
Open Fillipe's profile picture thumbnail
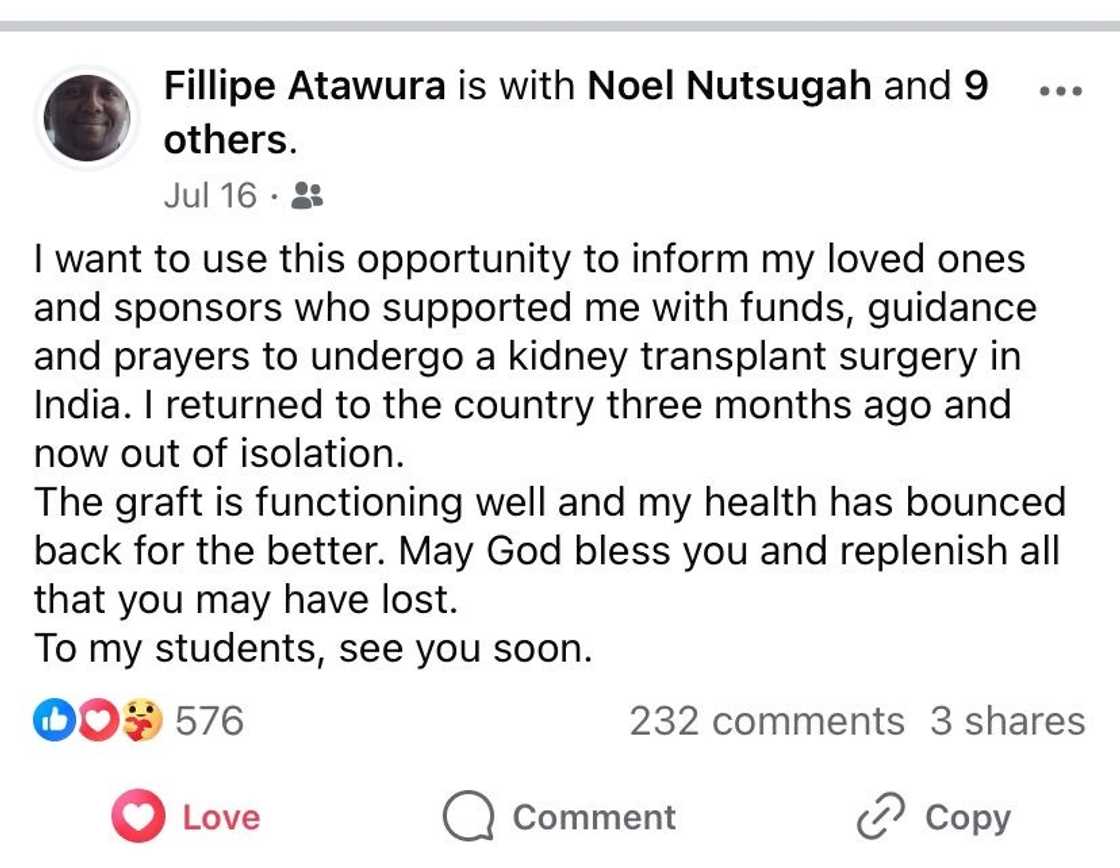[88, 117]
